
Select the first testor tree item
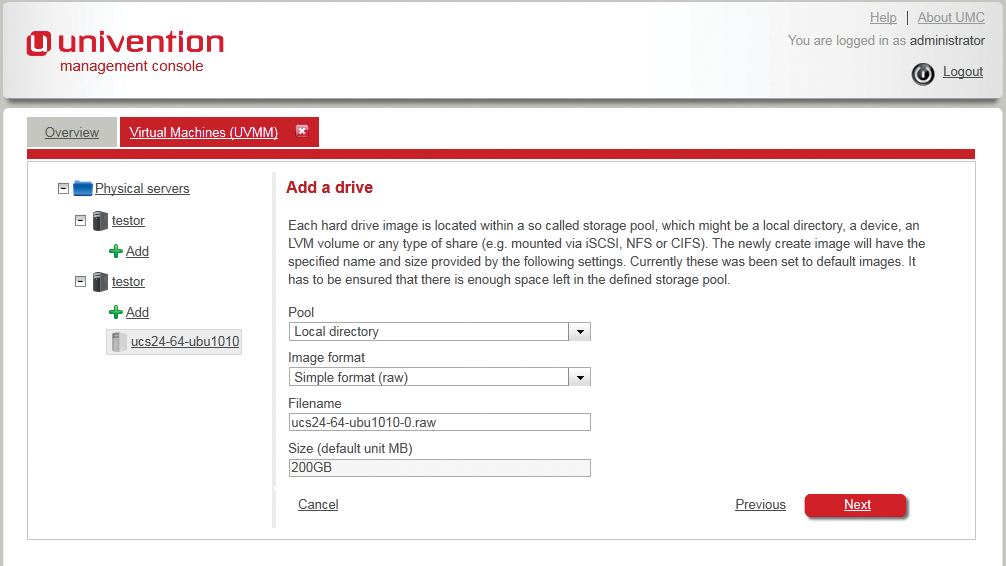pyautogui.click(x=128, y=221)
